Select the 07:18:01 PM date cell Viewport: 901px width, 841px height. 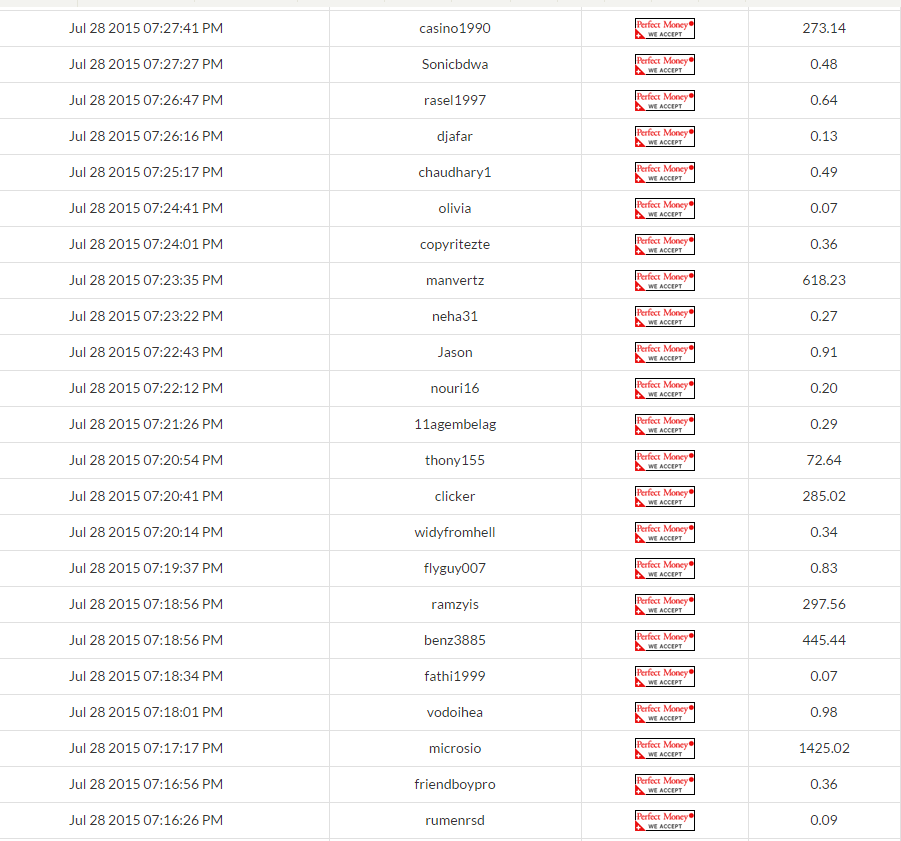pyautogui.click(x=146, y=712)
